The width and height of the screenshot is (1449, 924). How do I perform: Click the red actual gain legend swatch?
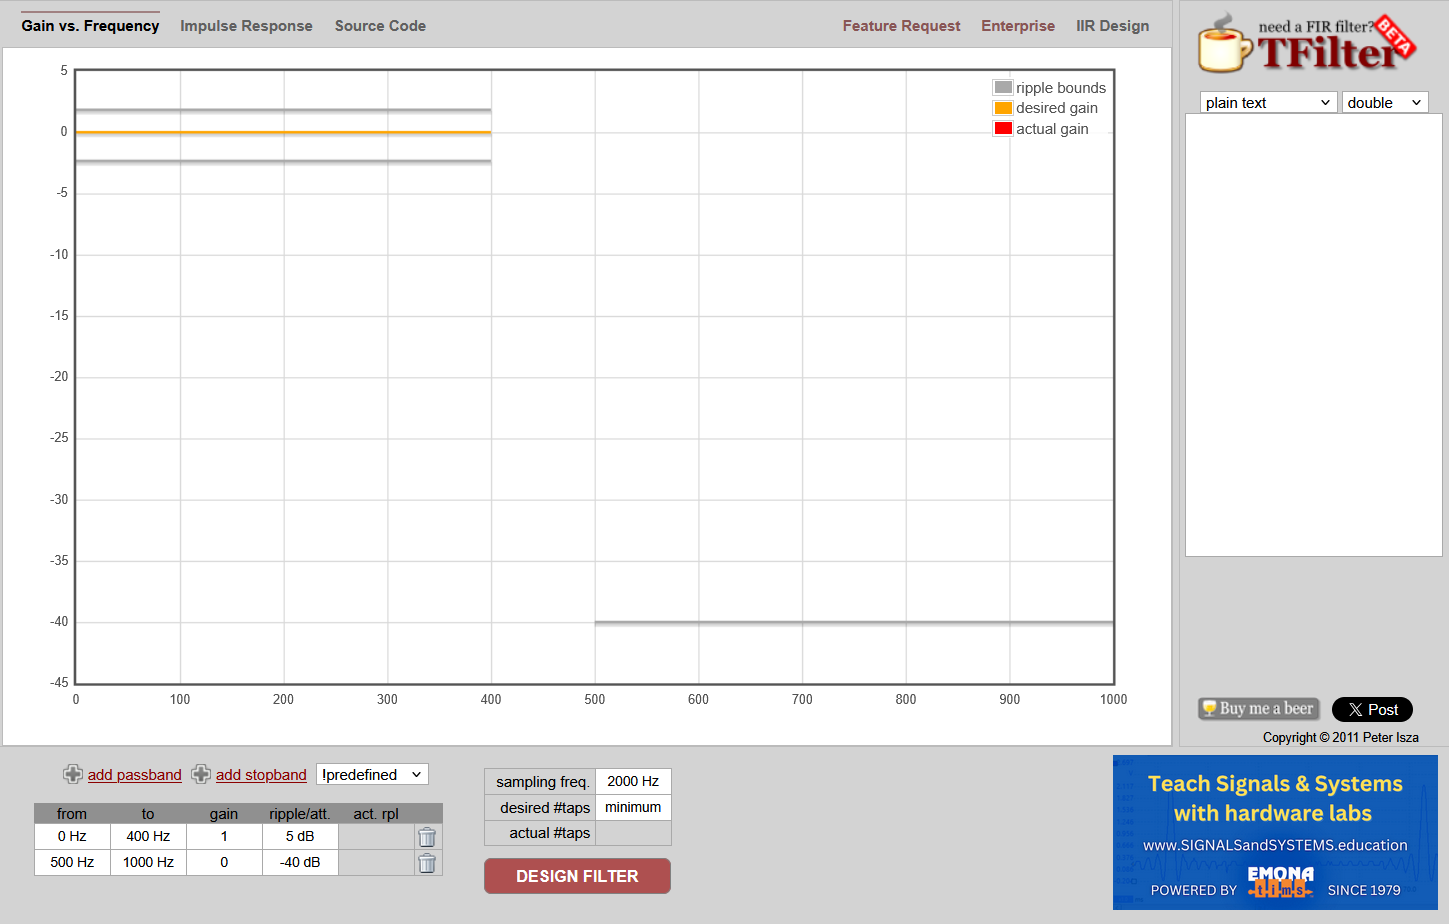pyautogui.click(x=1003, y=129)
